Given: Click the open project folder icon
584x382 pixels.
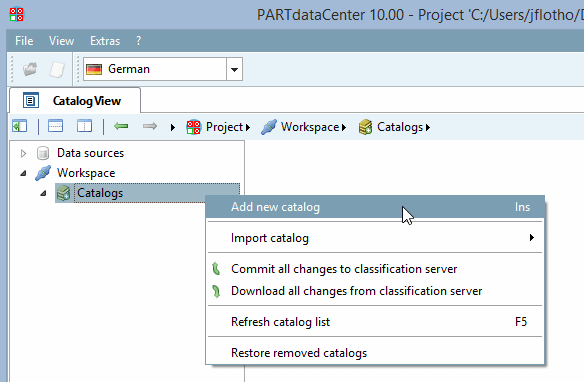Looking at the screenshot, I should click(30, 69).
